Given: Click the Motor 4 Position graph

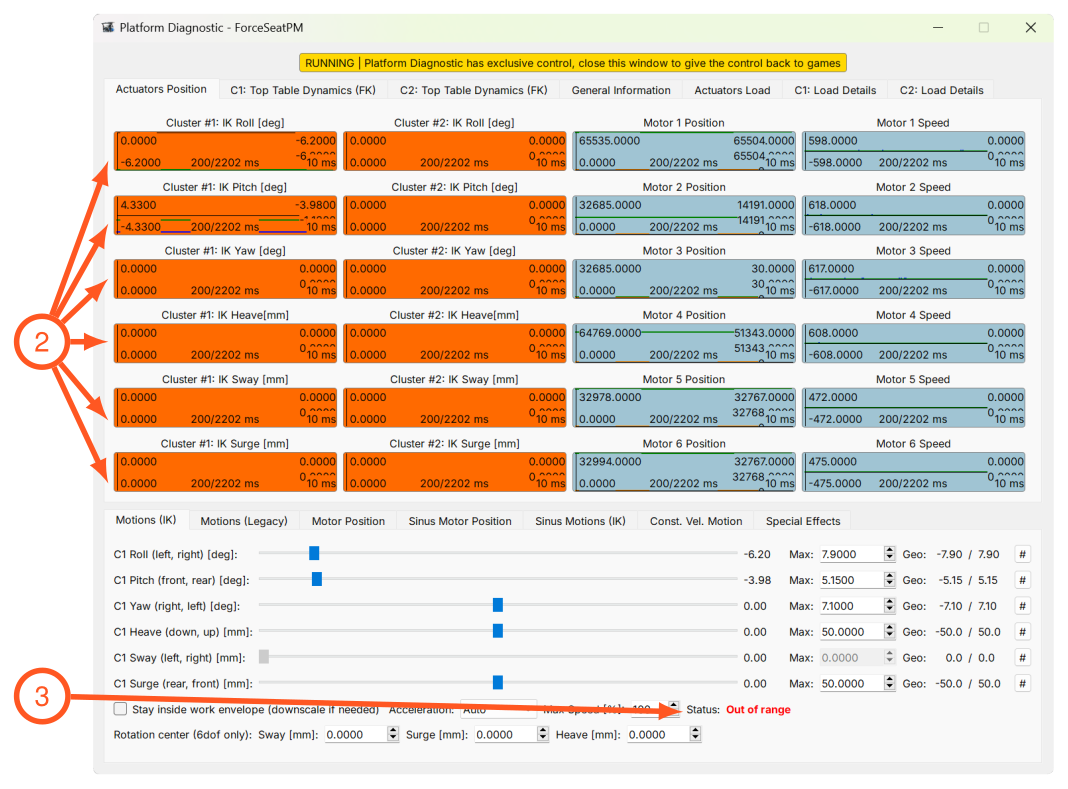Looking at the screenshot, I should [684, 343].
